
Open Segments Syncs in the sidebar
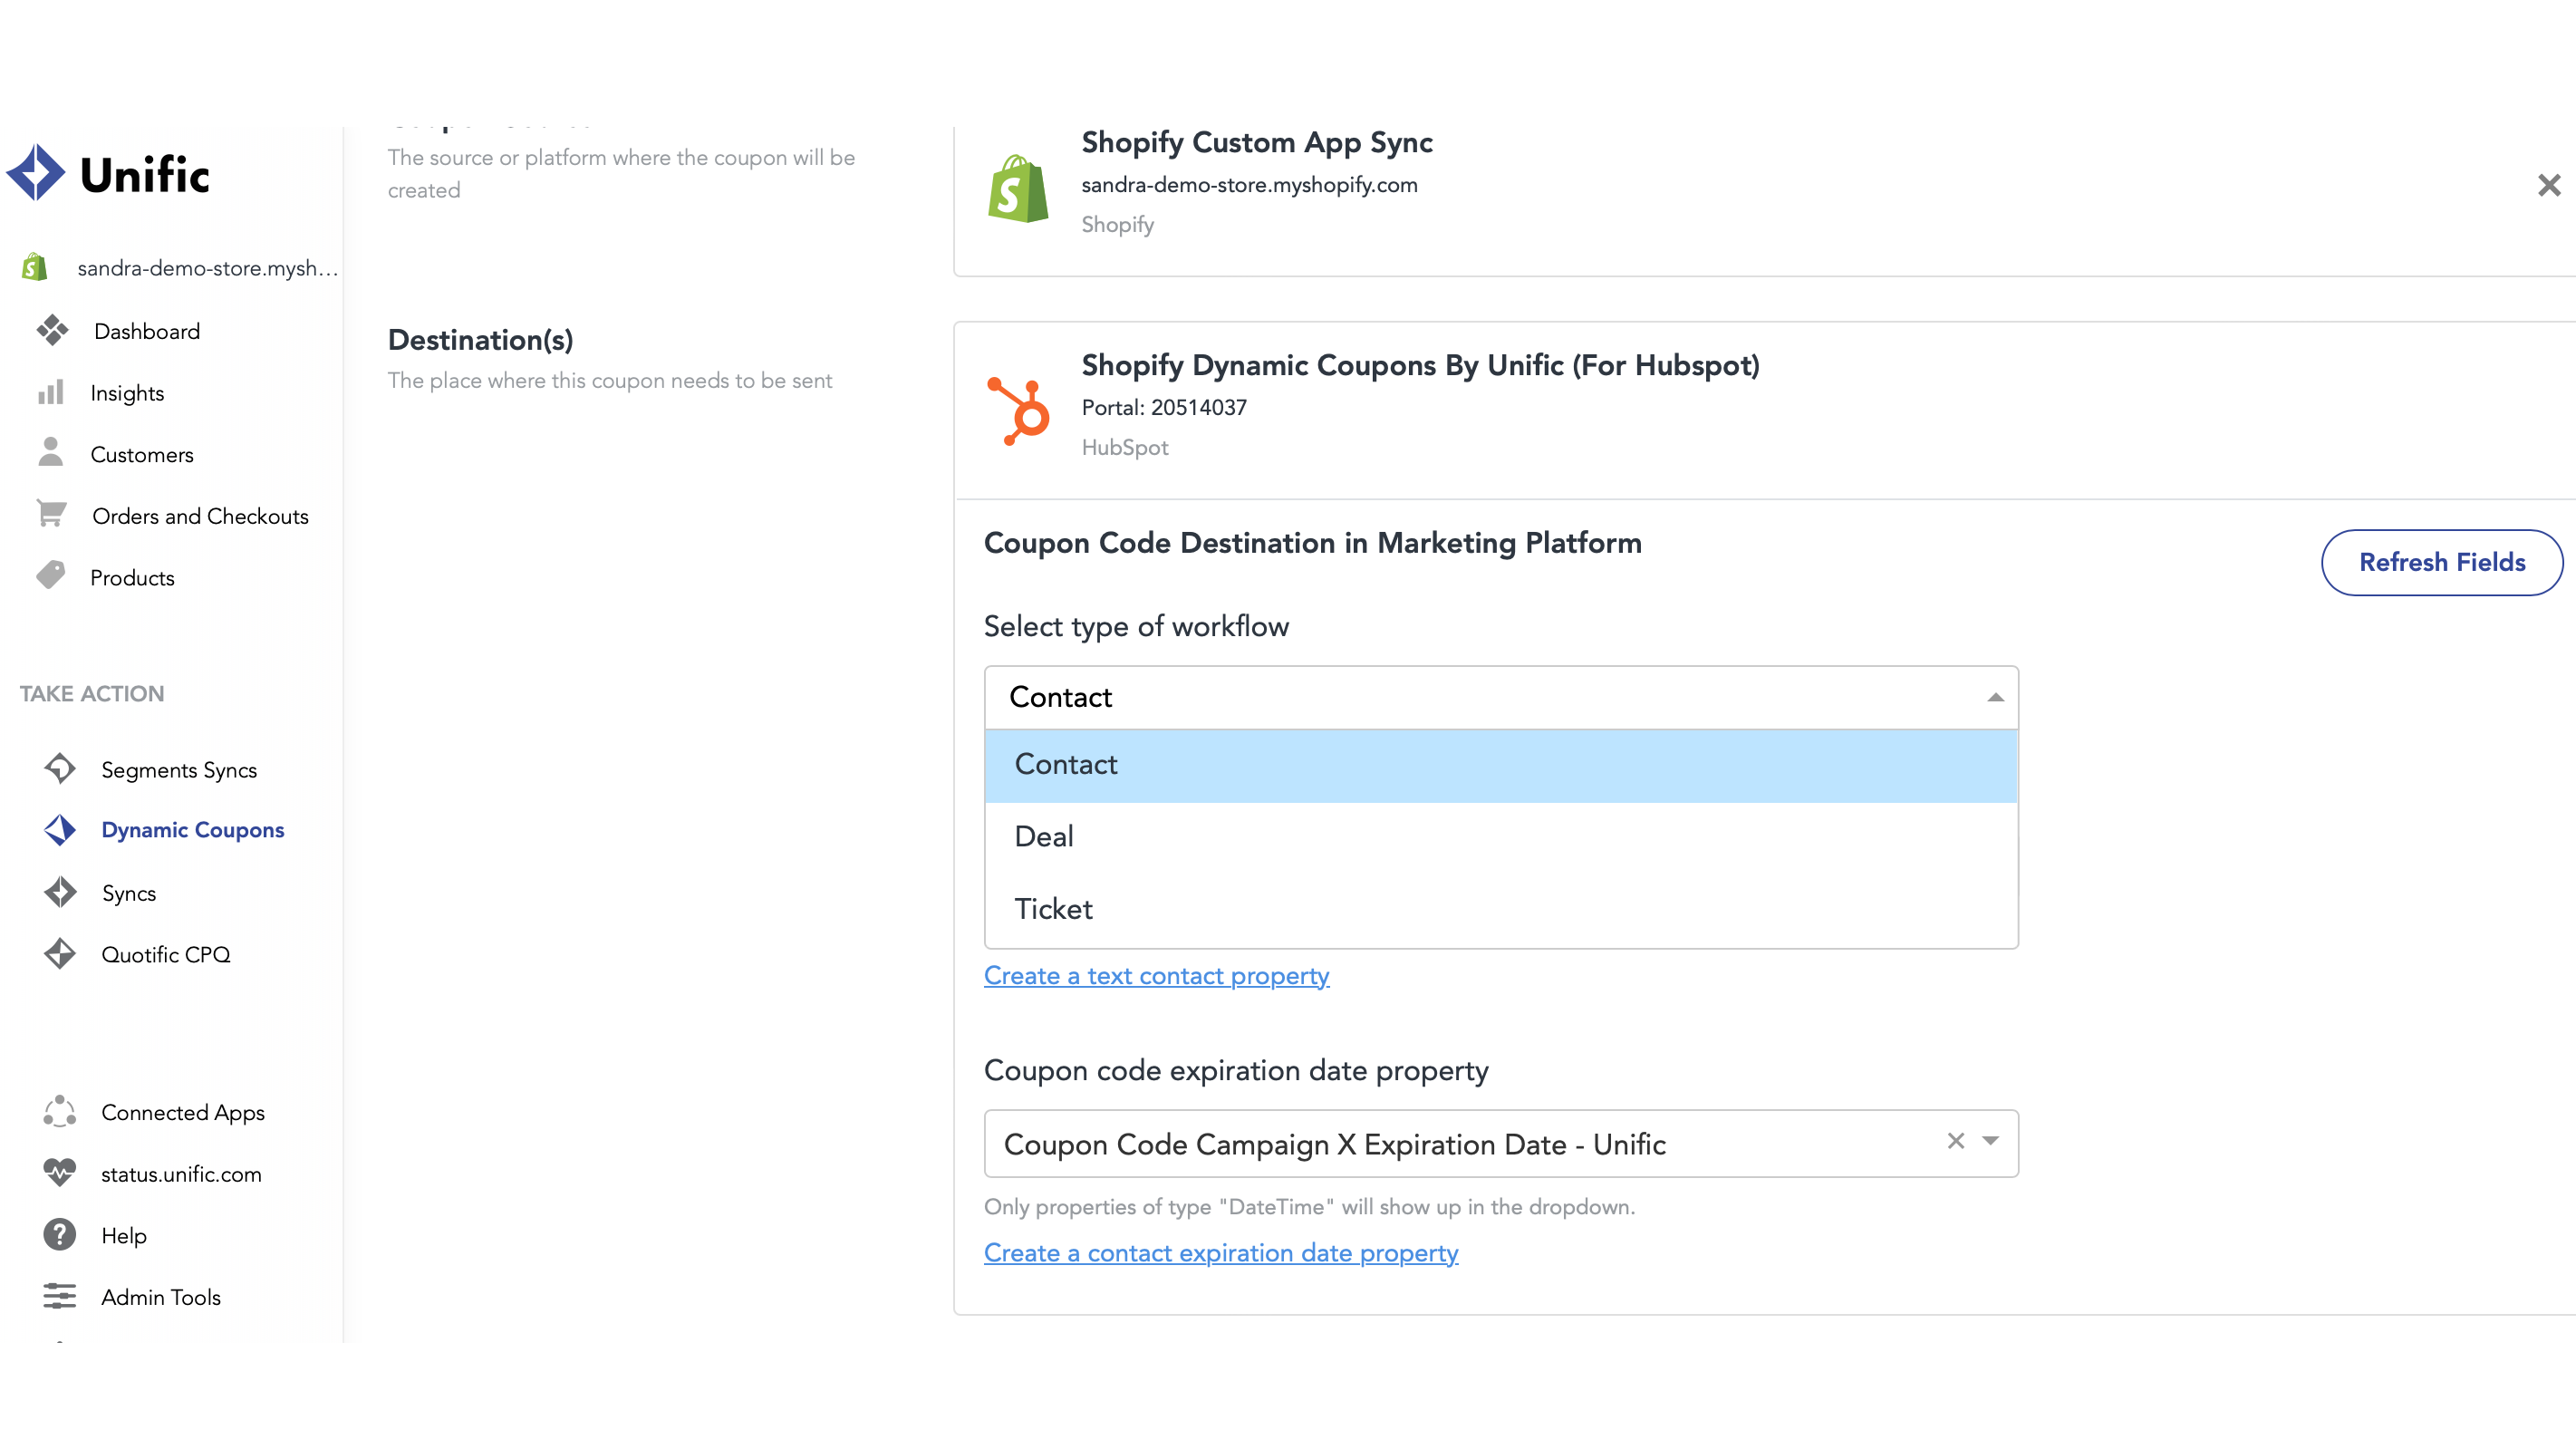(179, 770)
